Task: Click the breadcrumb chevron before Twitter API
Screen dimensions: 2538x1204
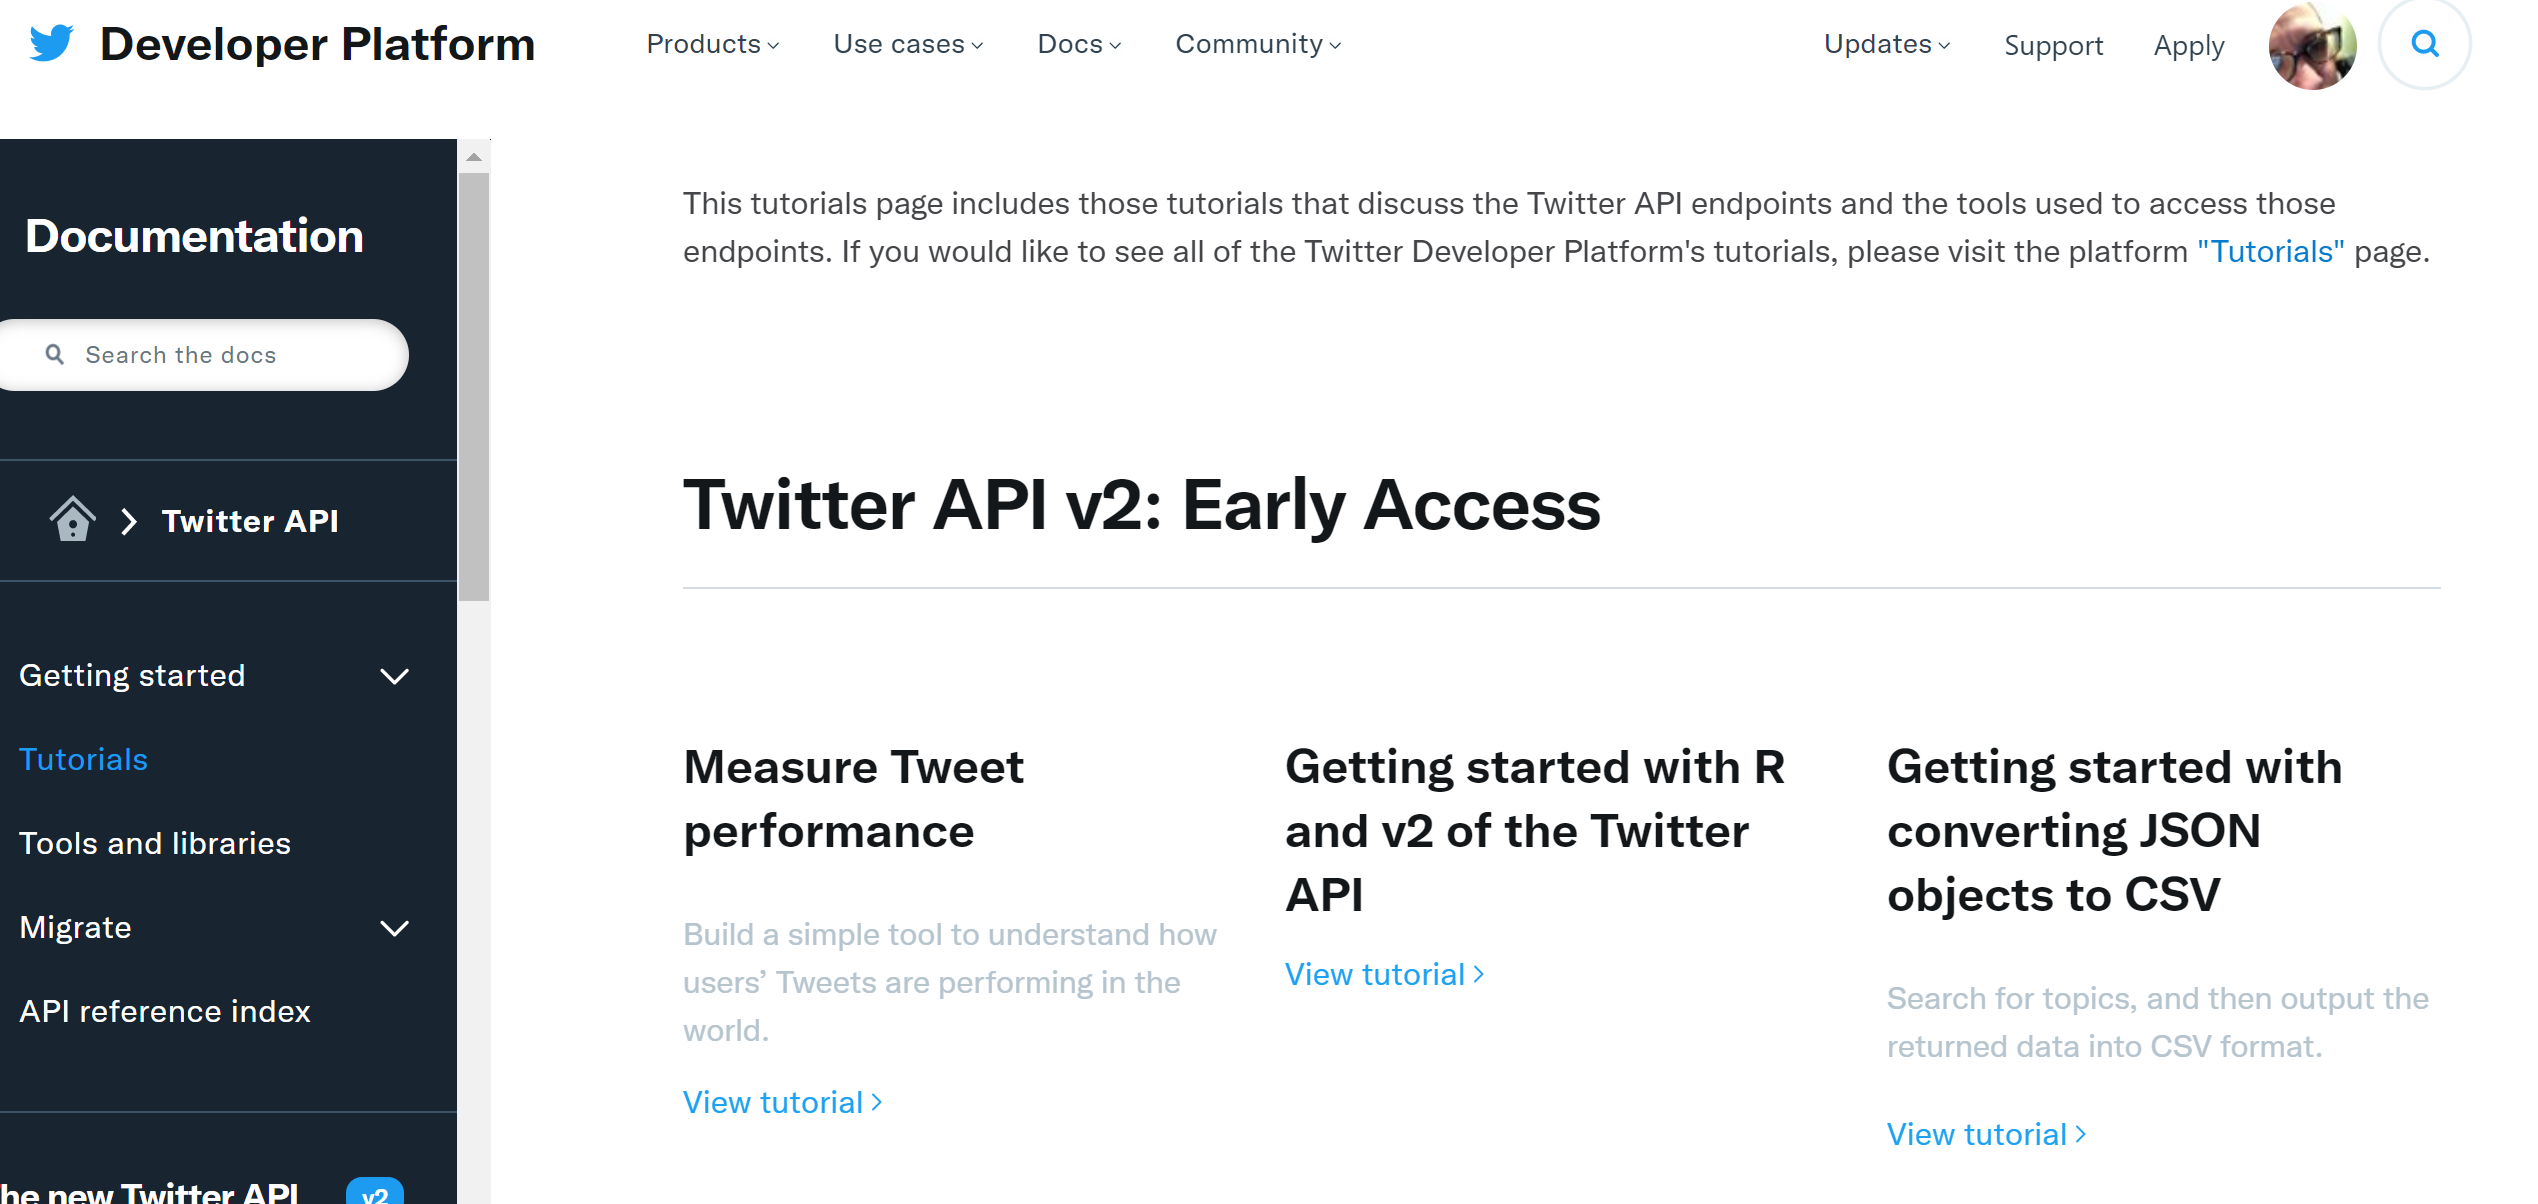Action: click(x=128, y=521)
